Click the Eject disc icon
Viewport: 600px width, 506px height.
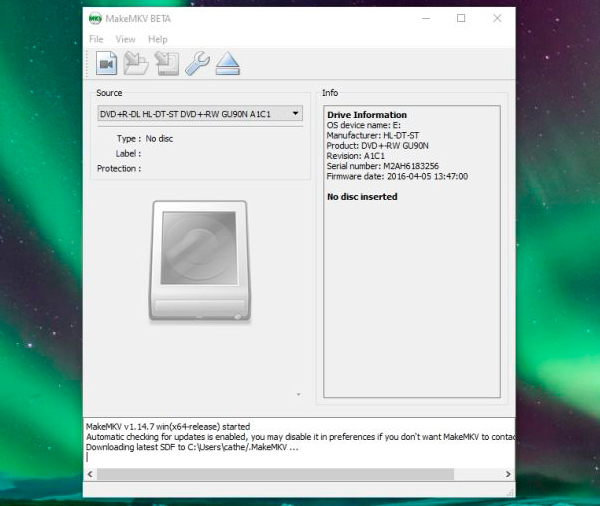point(228,63)
